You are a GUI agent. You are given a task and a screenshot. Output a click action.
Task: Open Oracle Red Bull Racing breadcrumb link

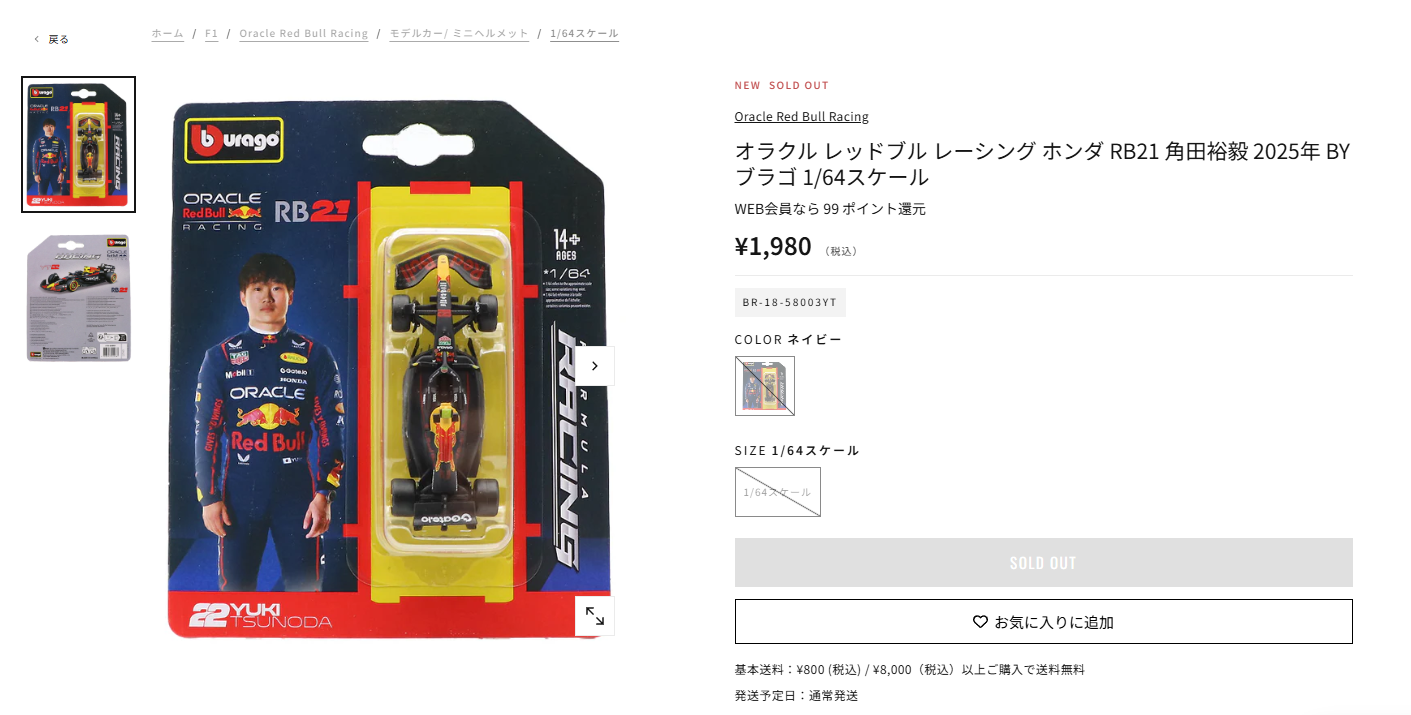304,34
